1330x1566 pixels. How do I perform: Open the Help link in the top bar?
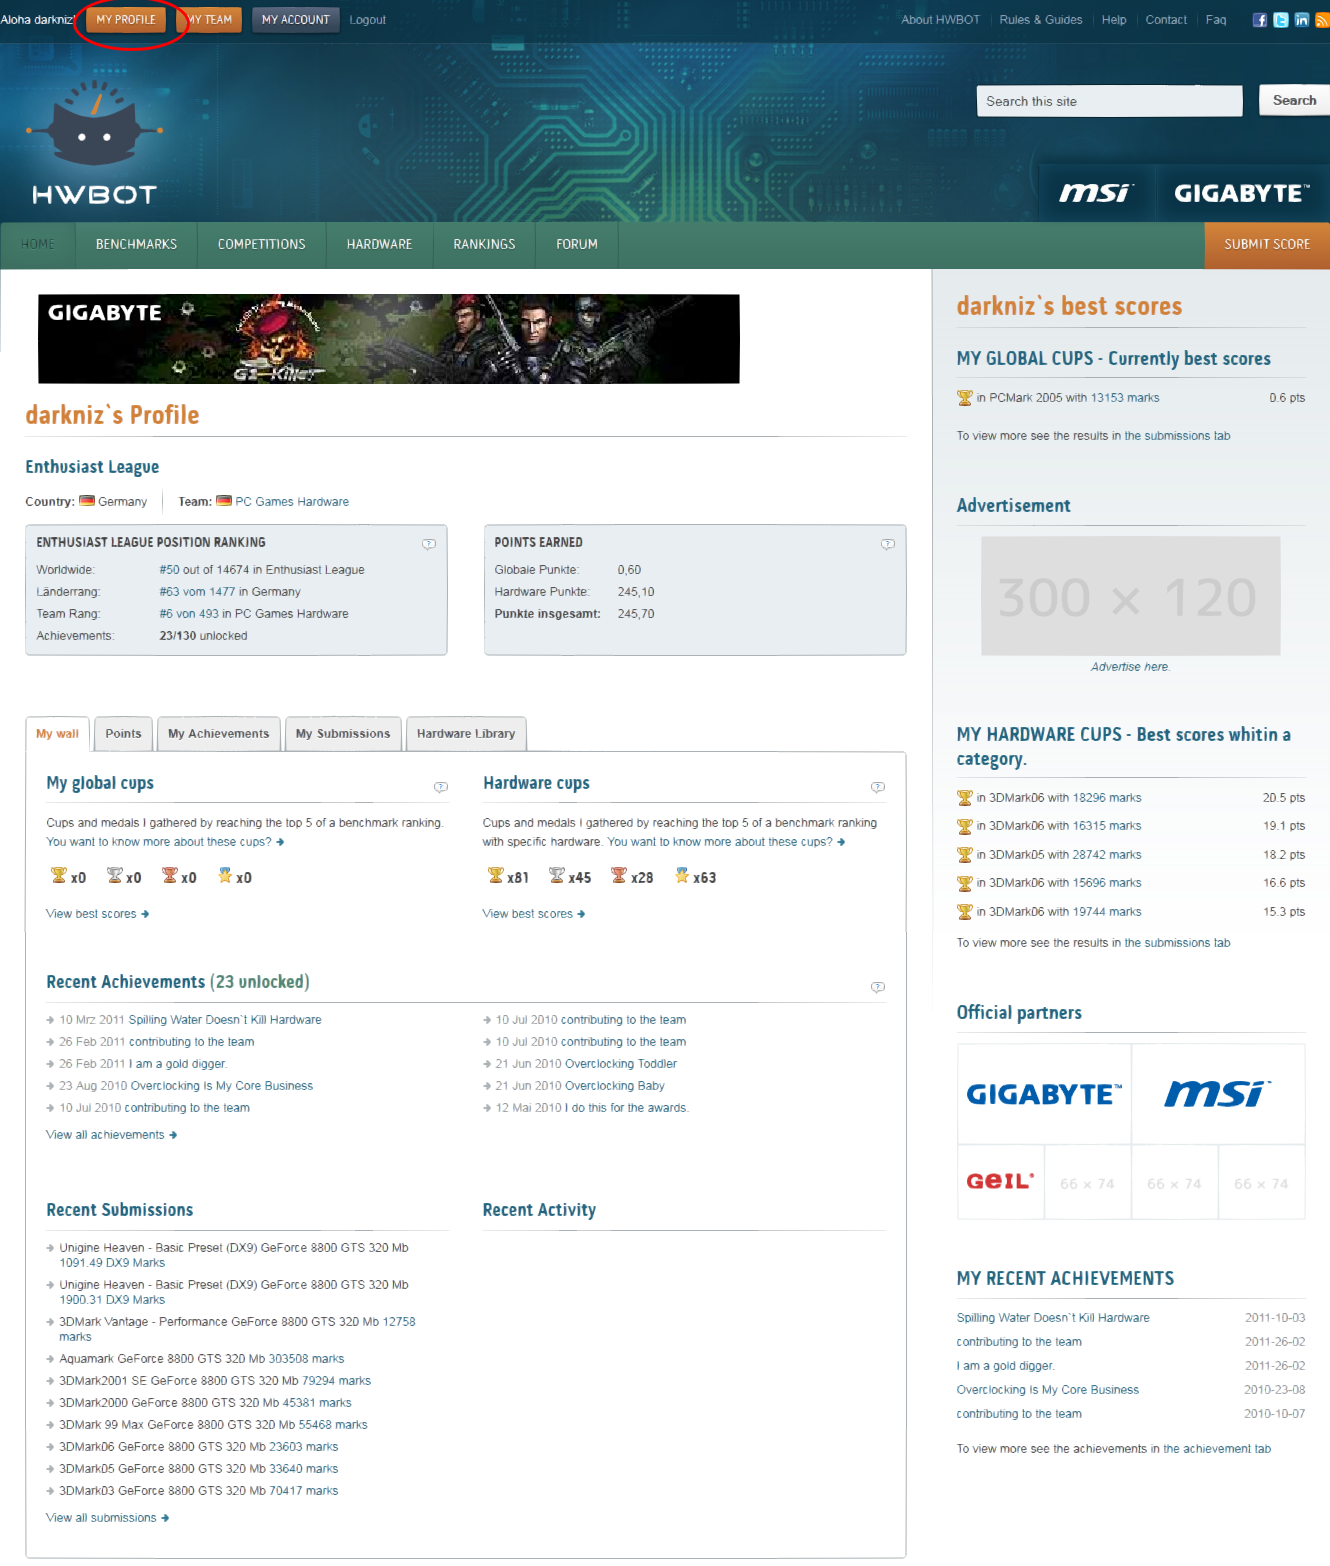1114,20
